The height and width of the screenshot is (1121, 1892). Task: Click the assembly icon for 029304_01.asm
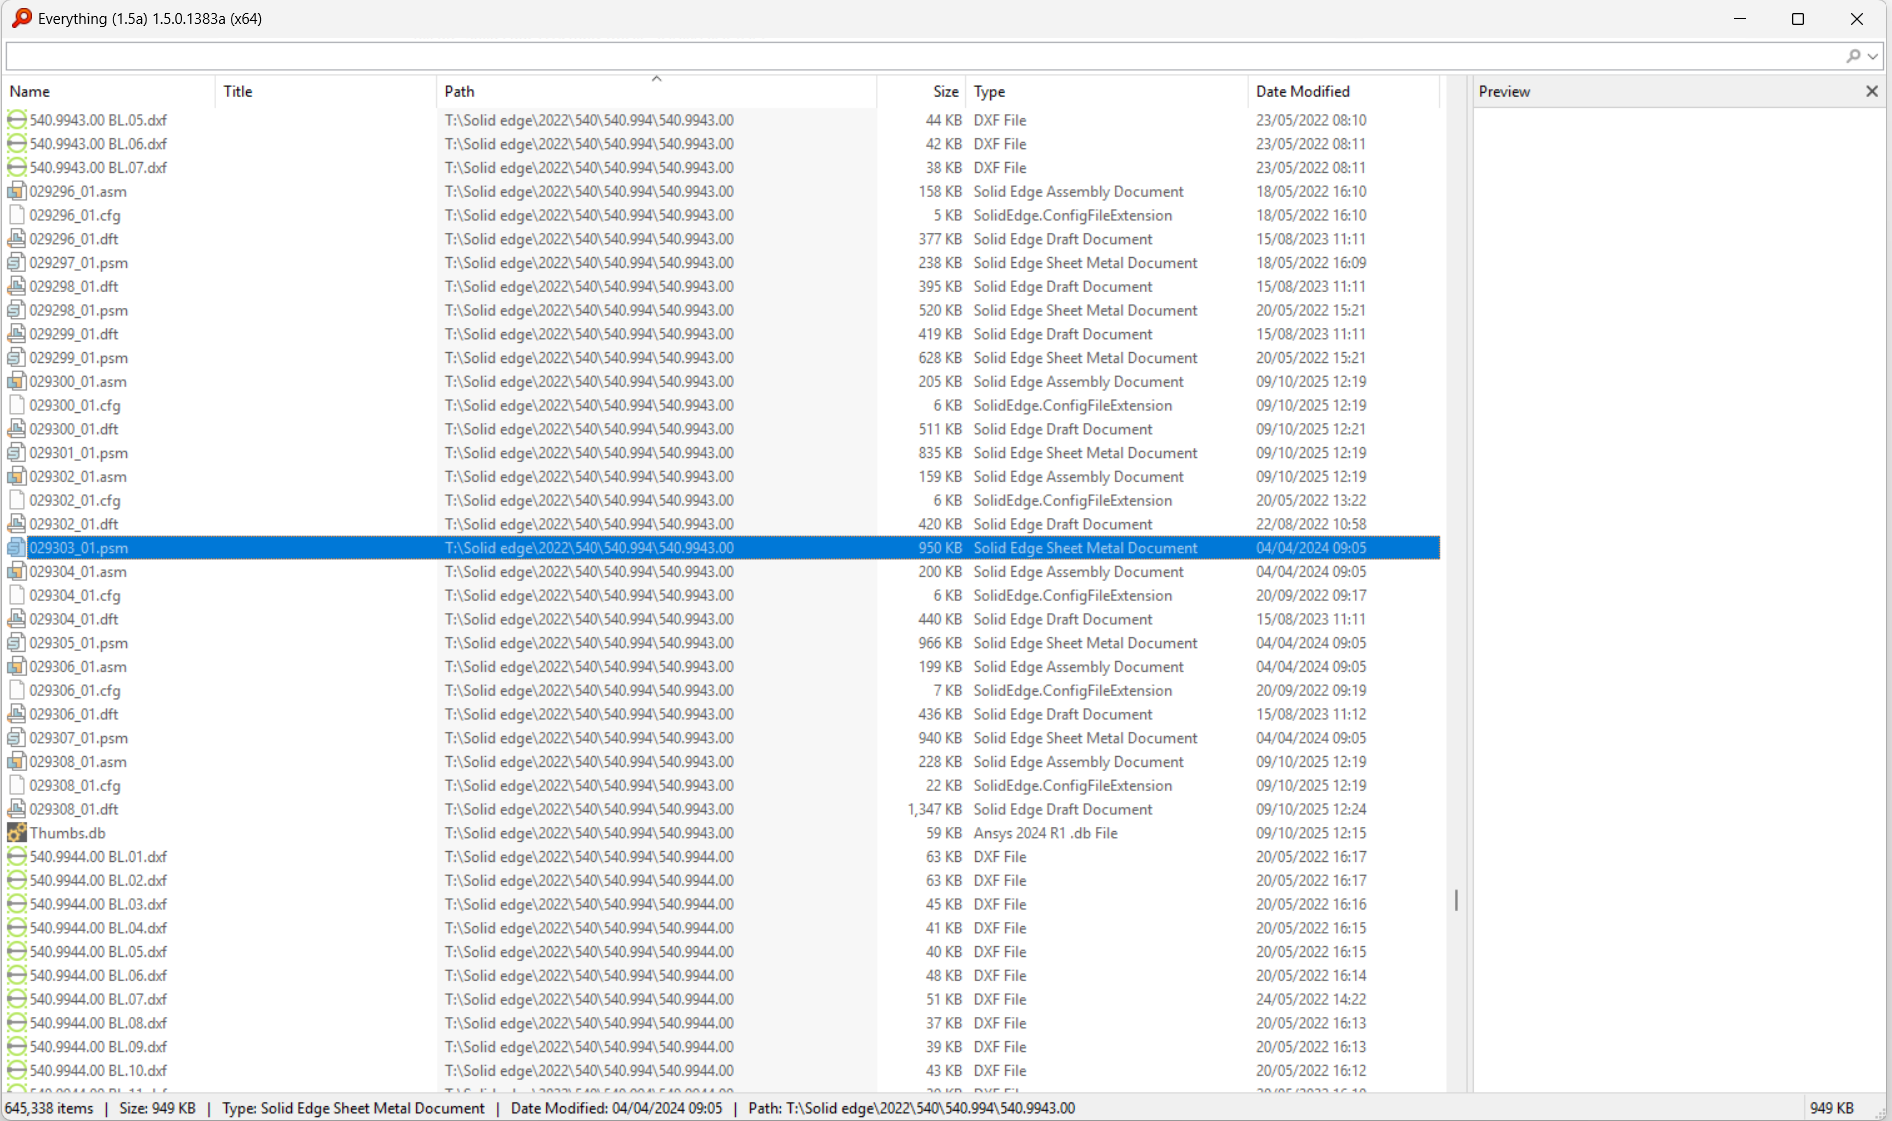point(17,571)
